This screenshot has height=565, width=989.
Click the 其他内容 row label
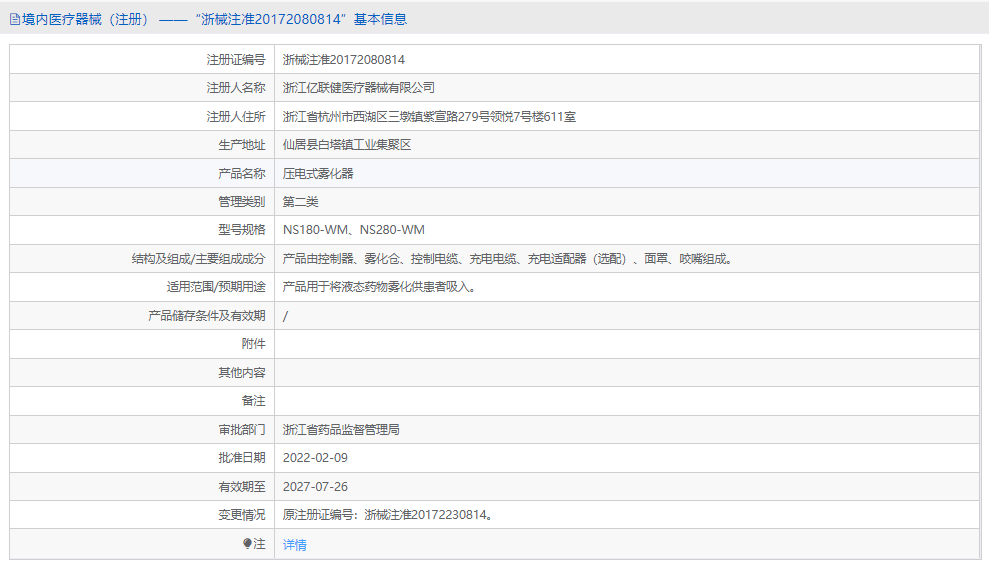point(242,373)
